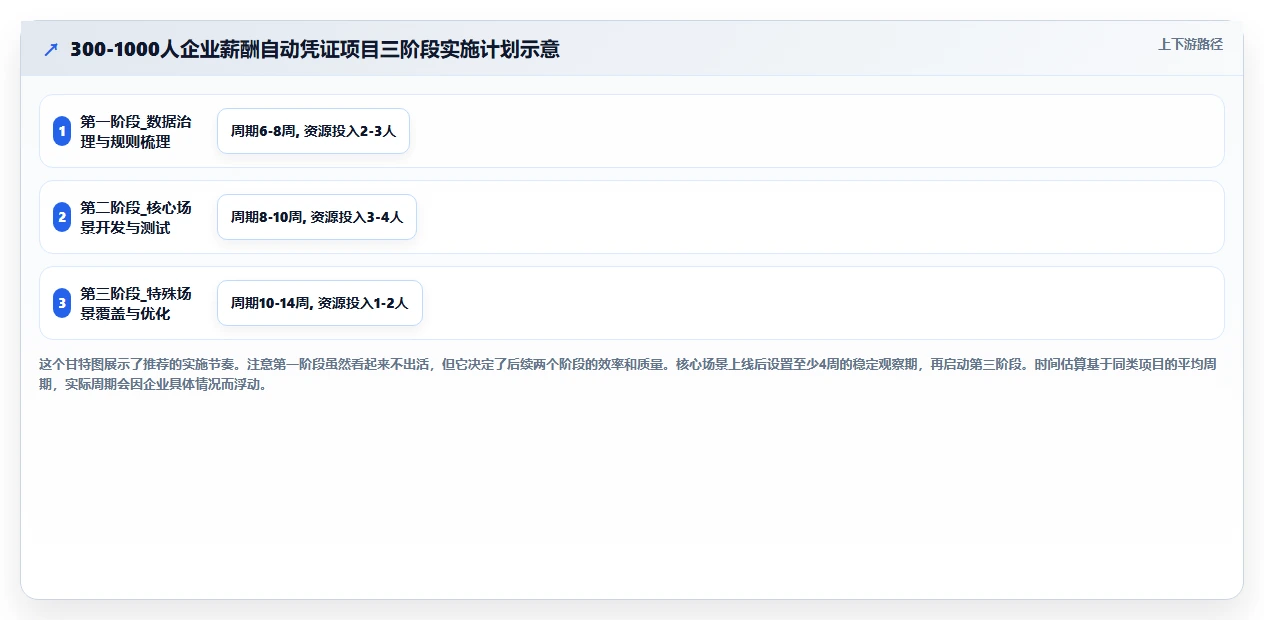Select the number 1 stage badge
1264x620 pixels.
tap(62, 131)
